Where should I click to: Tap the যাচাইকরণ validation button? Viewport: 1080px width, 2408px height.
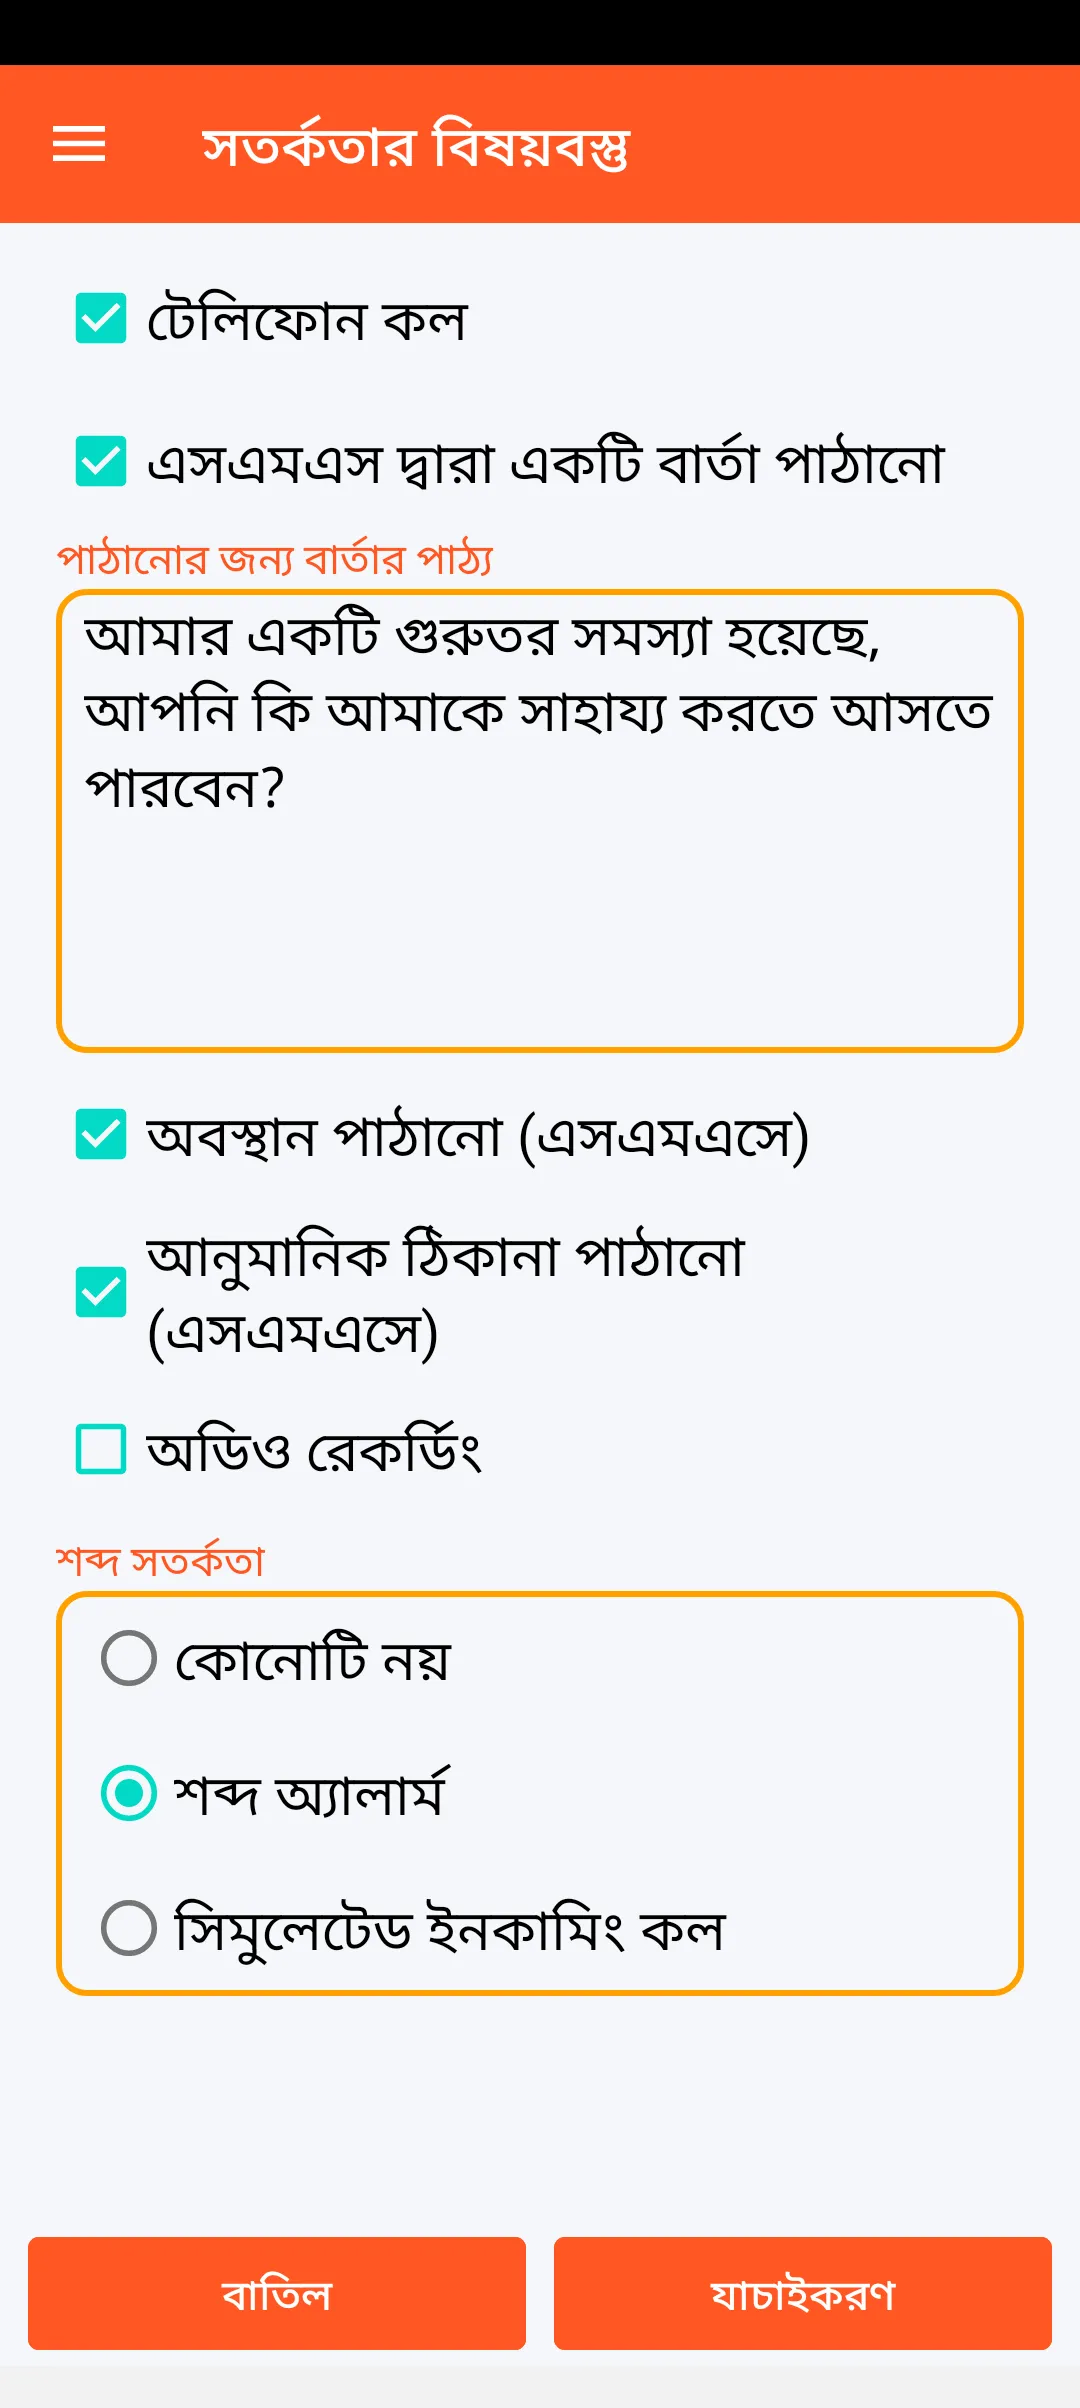tap(802, 2293)
